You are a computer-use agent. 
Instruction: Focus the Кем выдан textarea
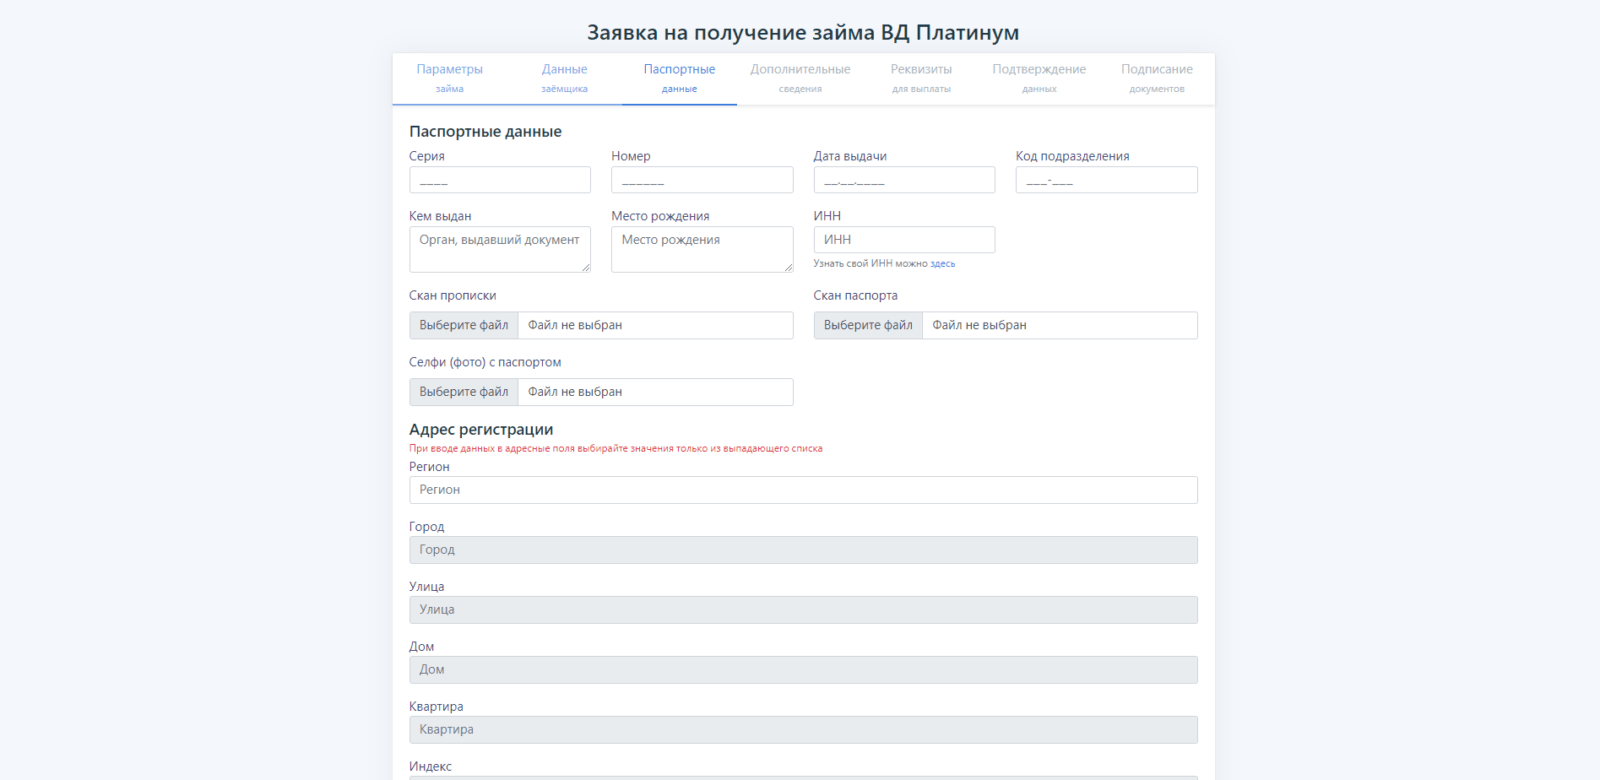[x=500, y=249]
